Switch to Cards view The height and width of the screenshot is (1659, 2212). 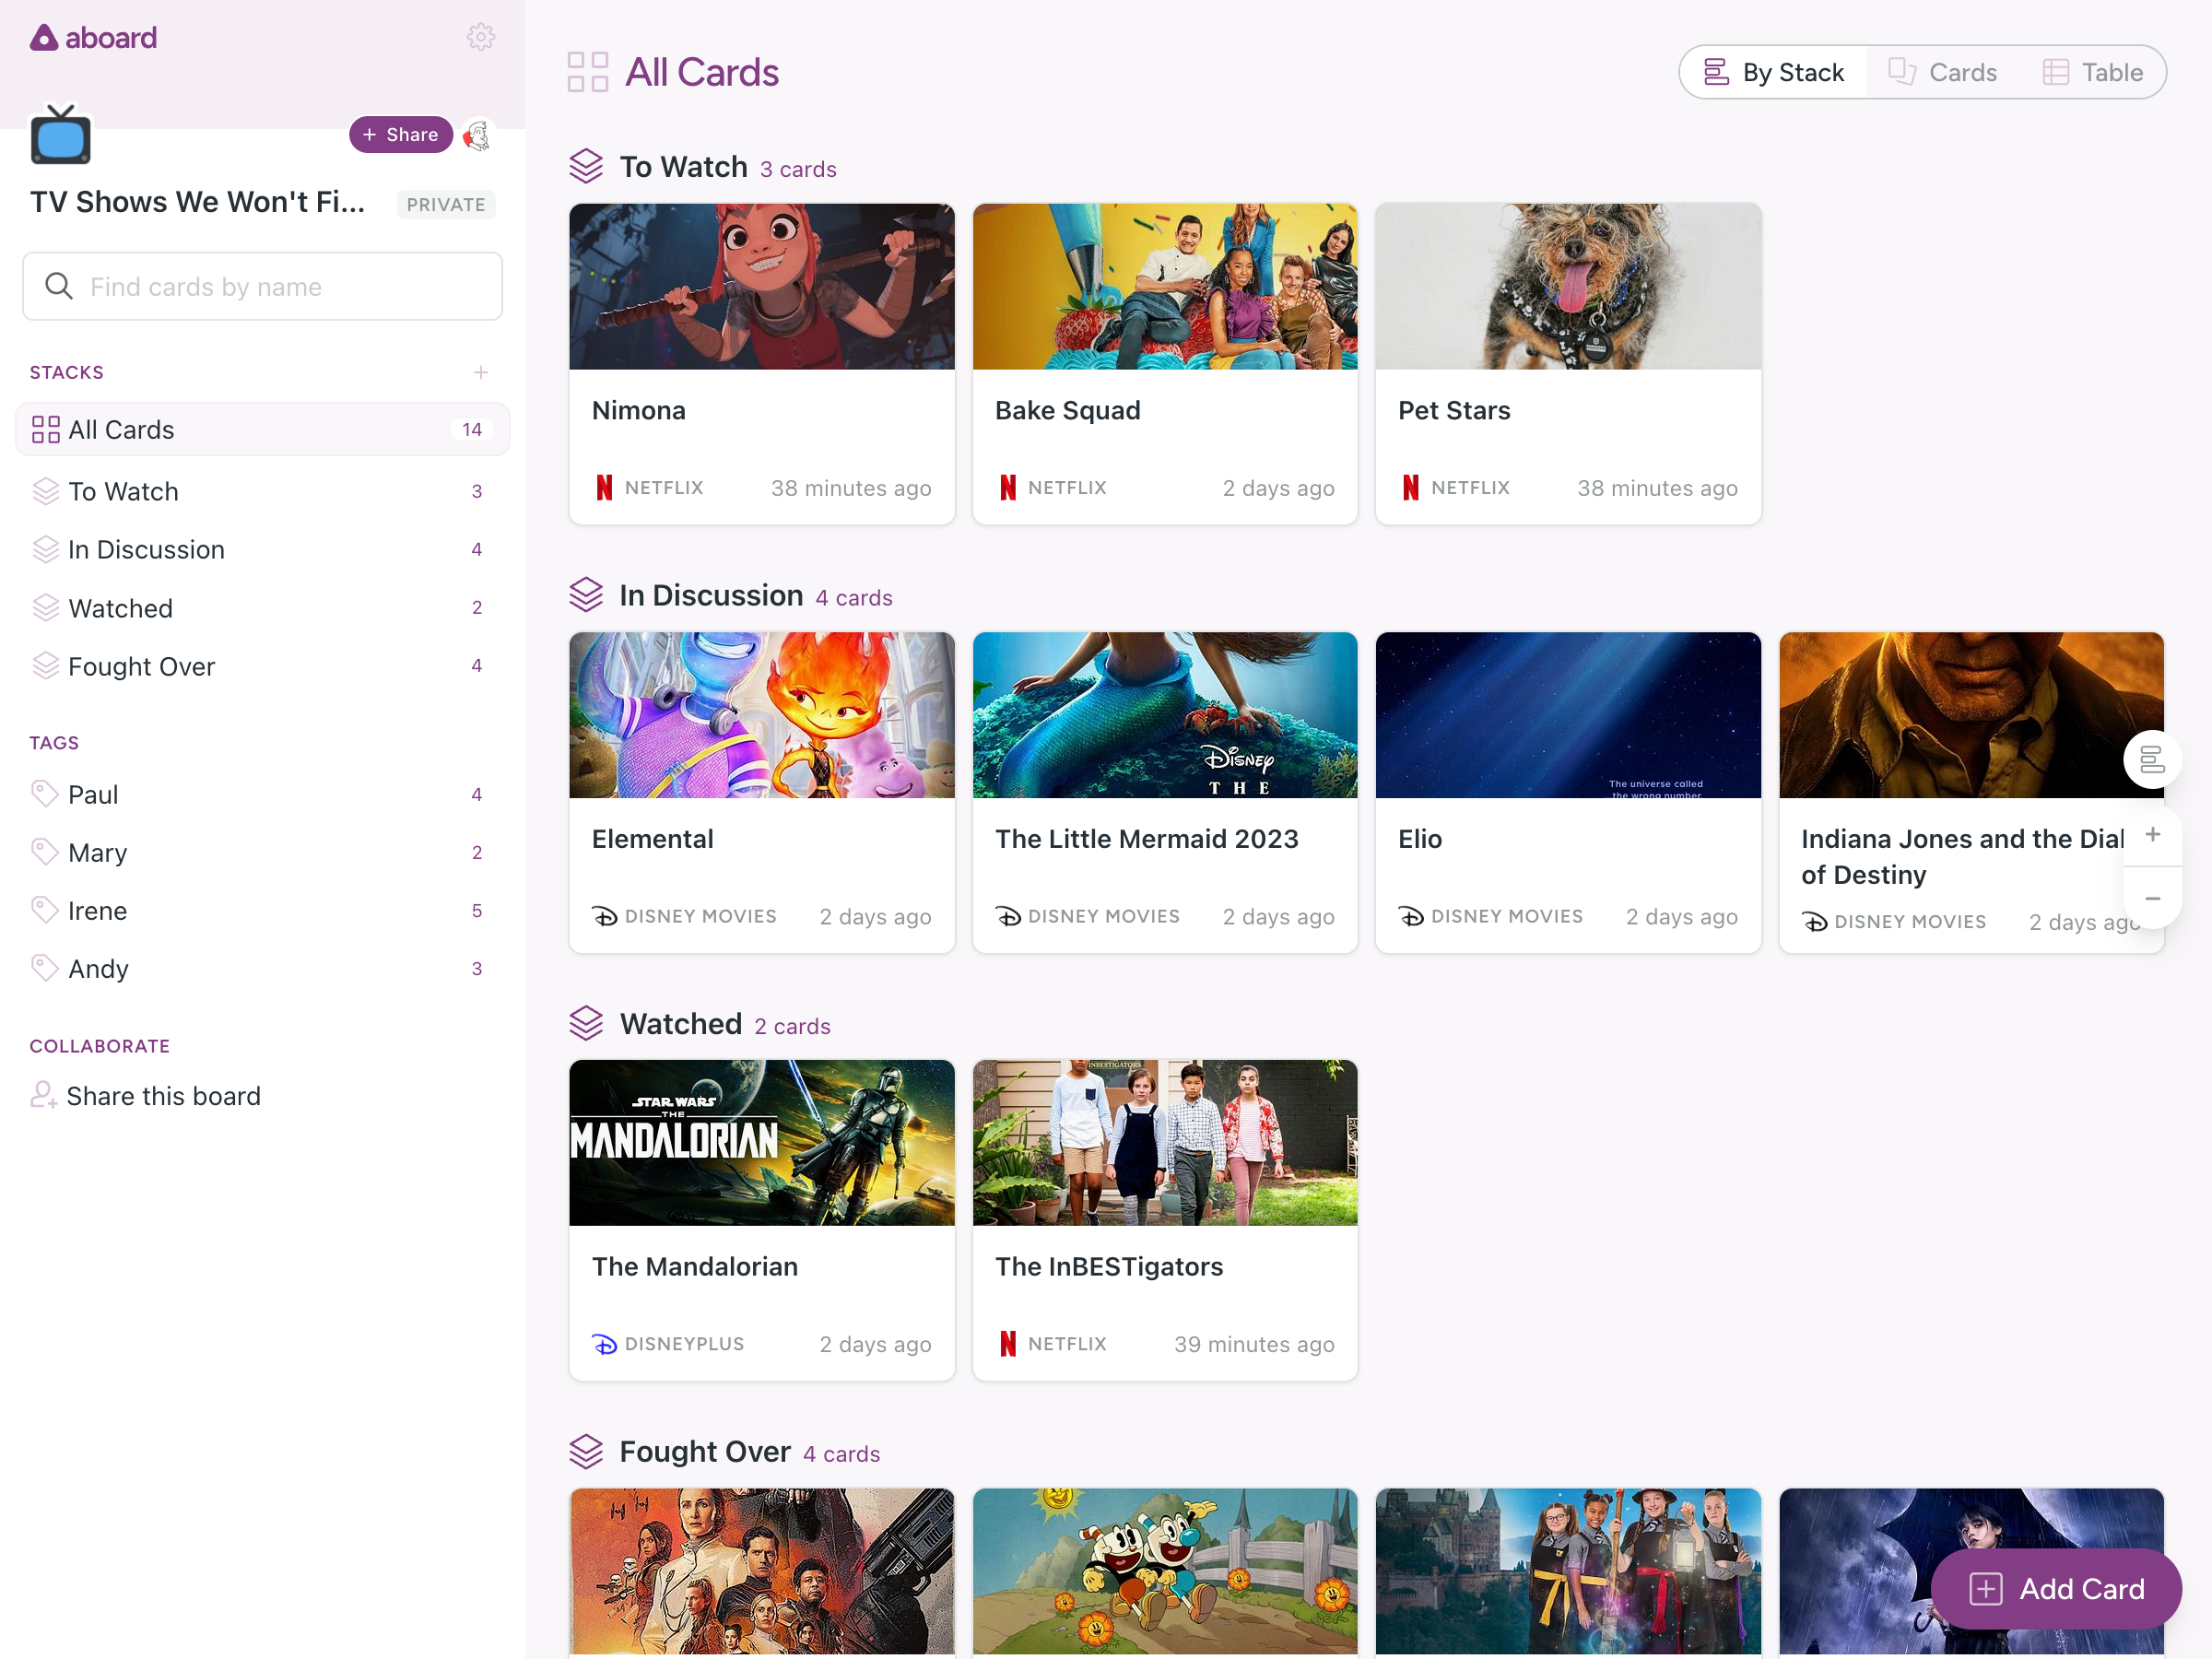point(1942,72)
